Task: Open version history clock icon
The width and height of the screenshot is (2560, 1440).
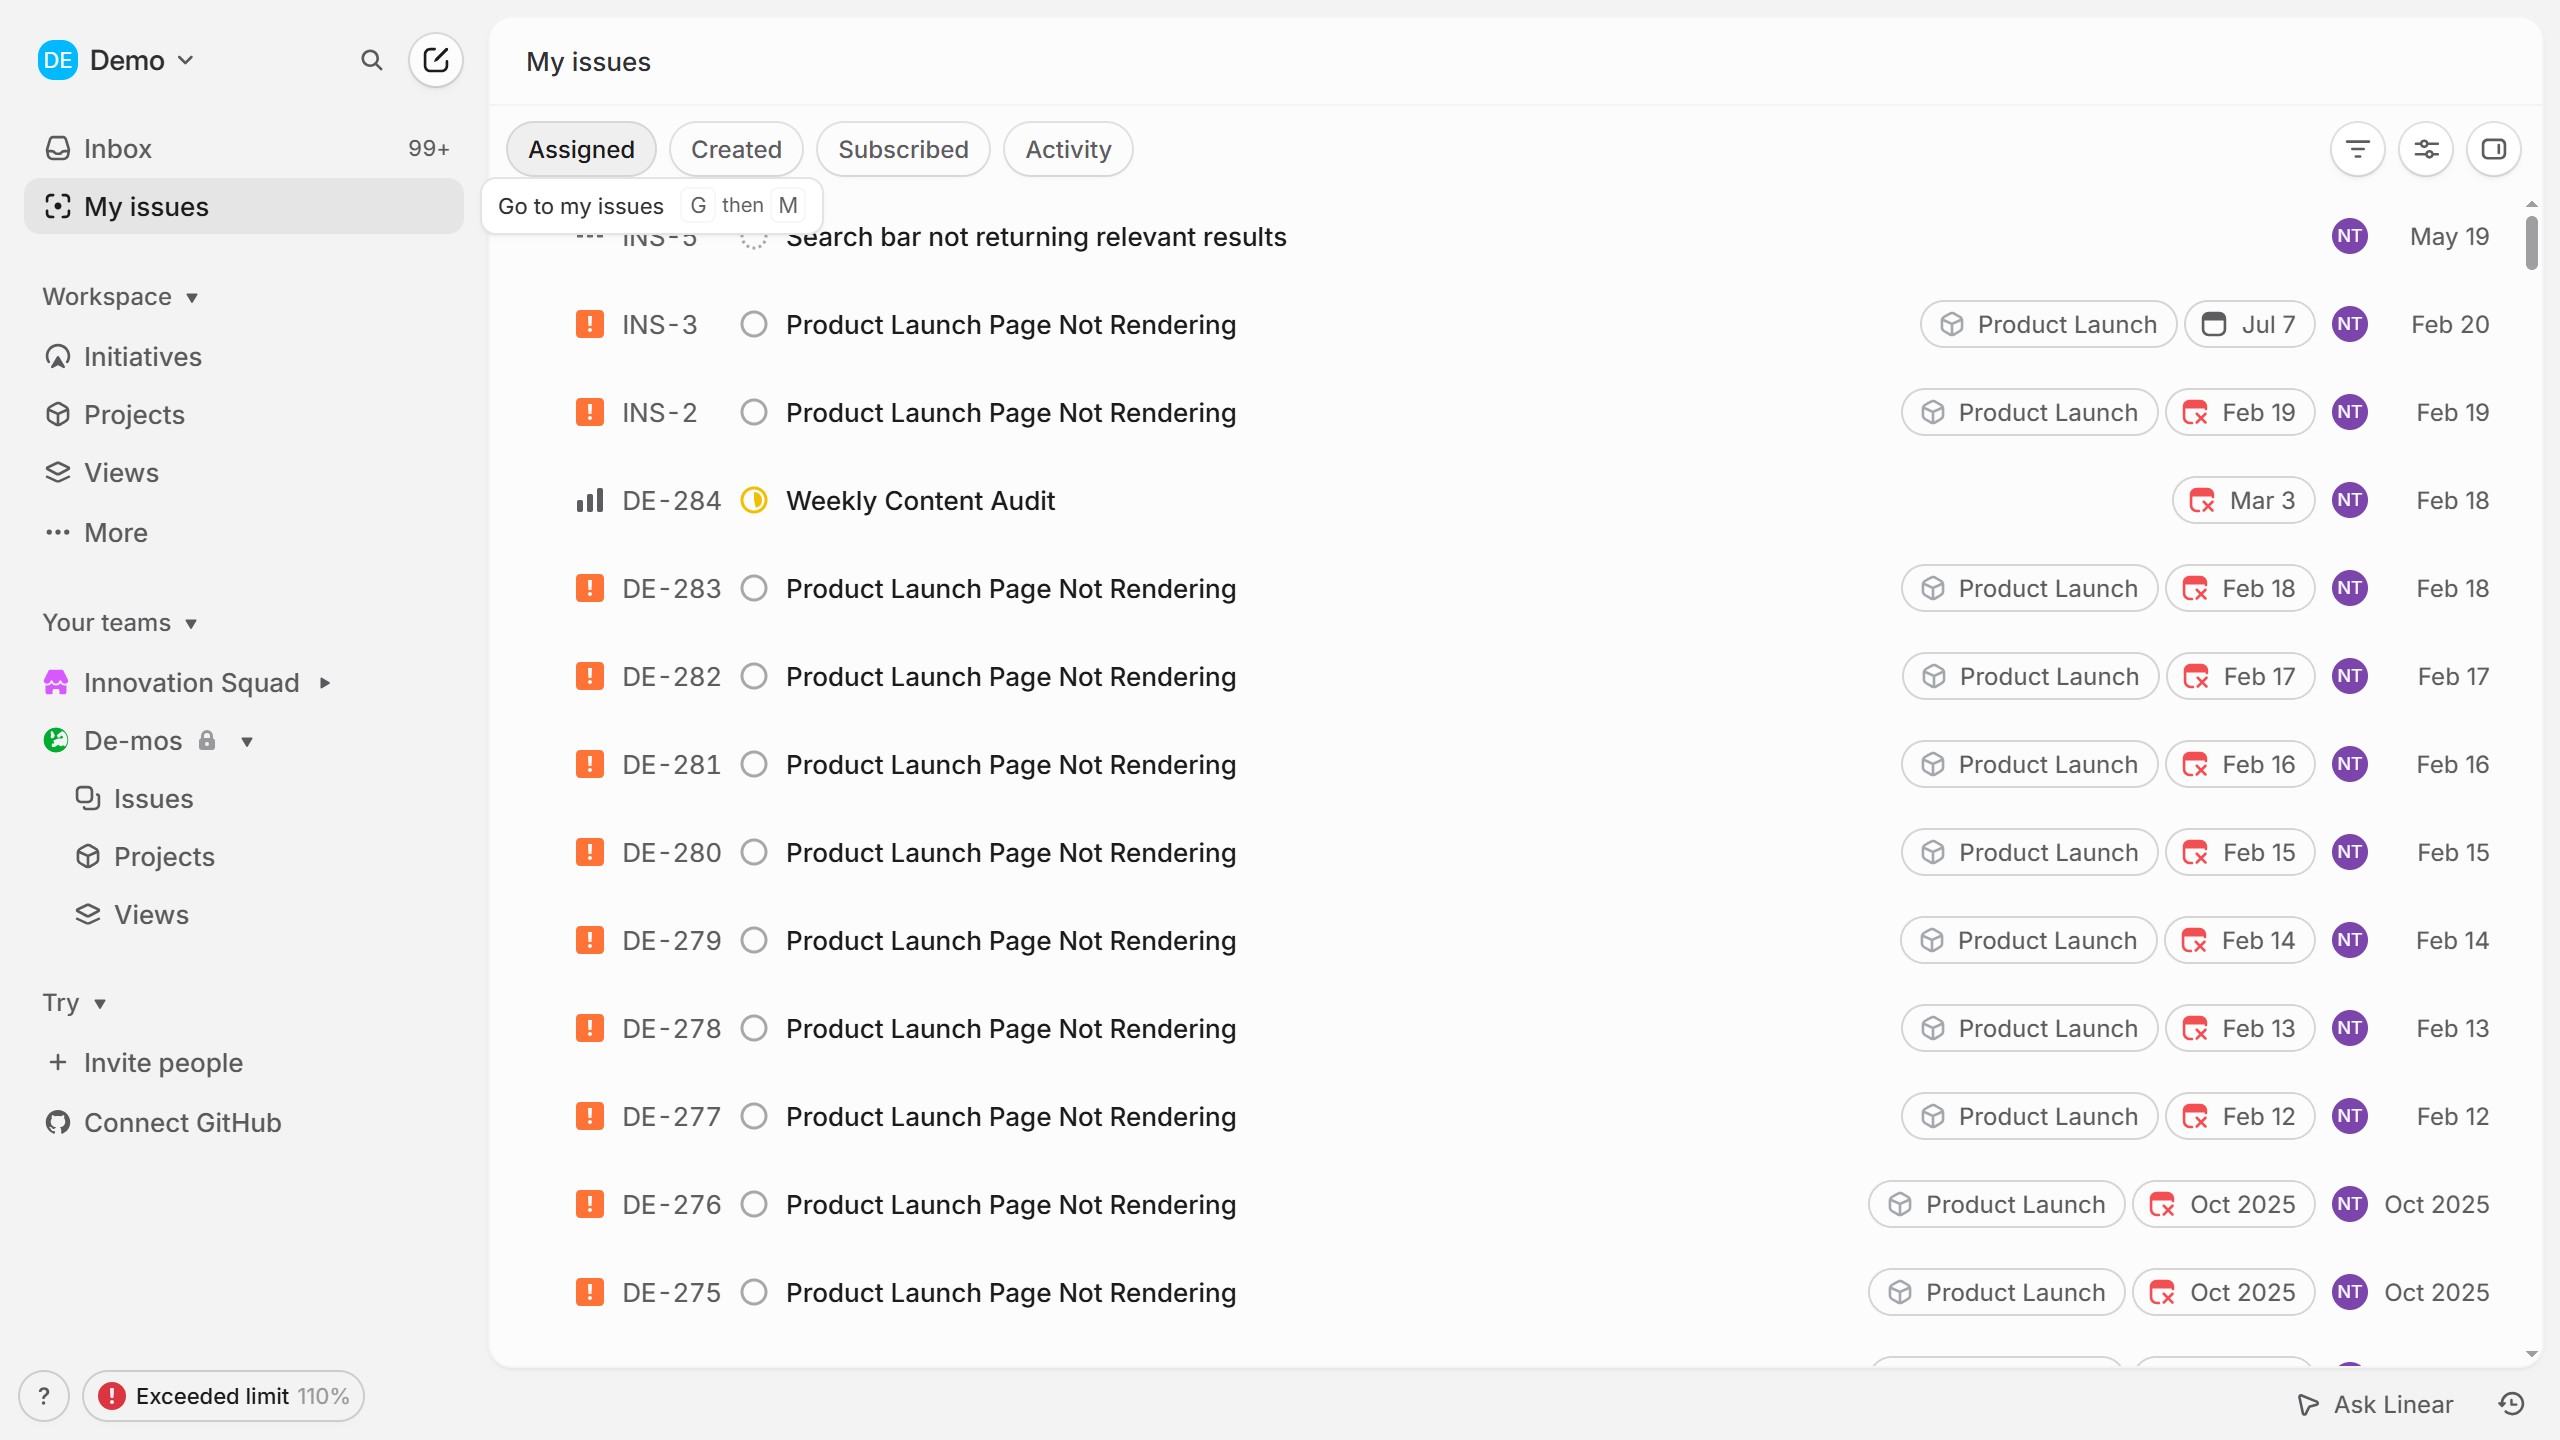Action: (2512, 1404)
